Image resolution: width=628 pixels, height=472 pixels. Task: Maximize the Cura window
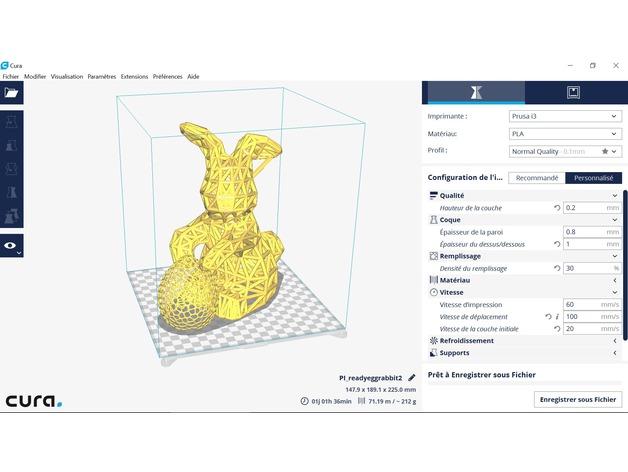point(593,65)
